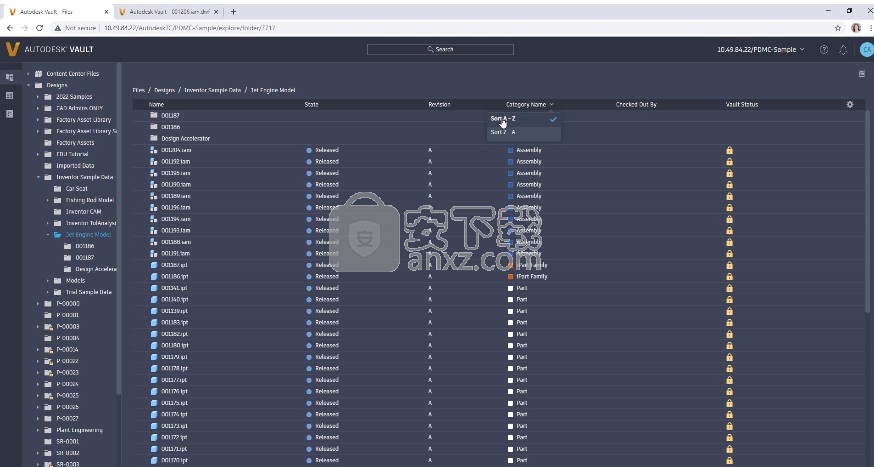Collapse the Designs tree folder
The image size is (874, 467).
pos(28,85)
